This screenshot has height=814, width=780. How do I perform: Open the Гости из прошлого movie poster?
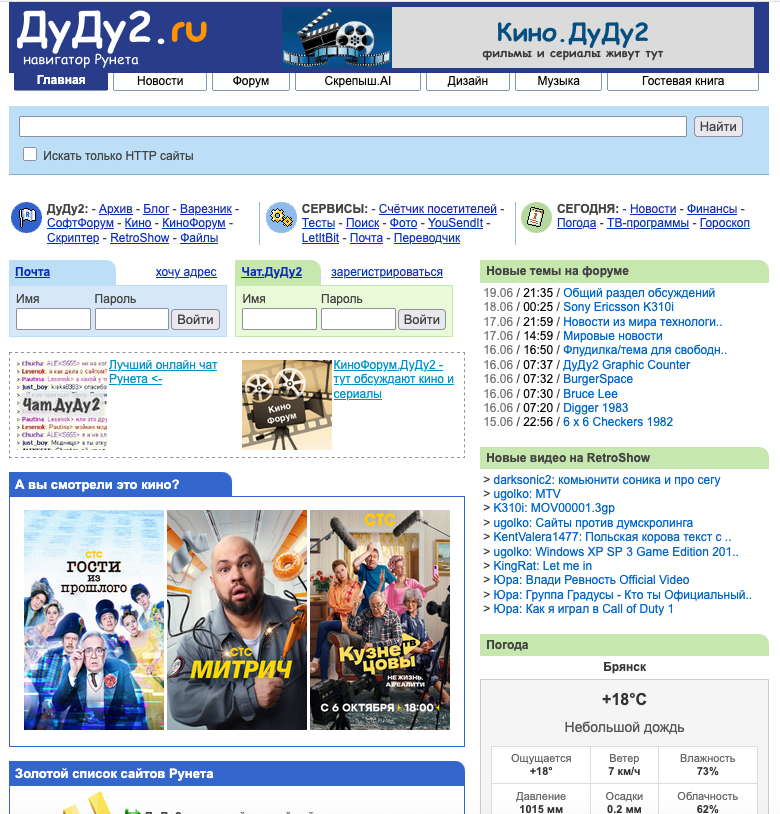[94, 620]
